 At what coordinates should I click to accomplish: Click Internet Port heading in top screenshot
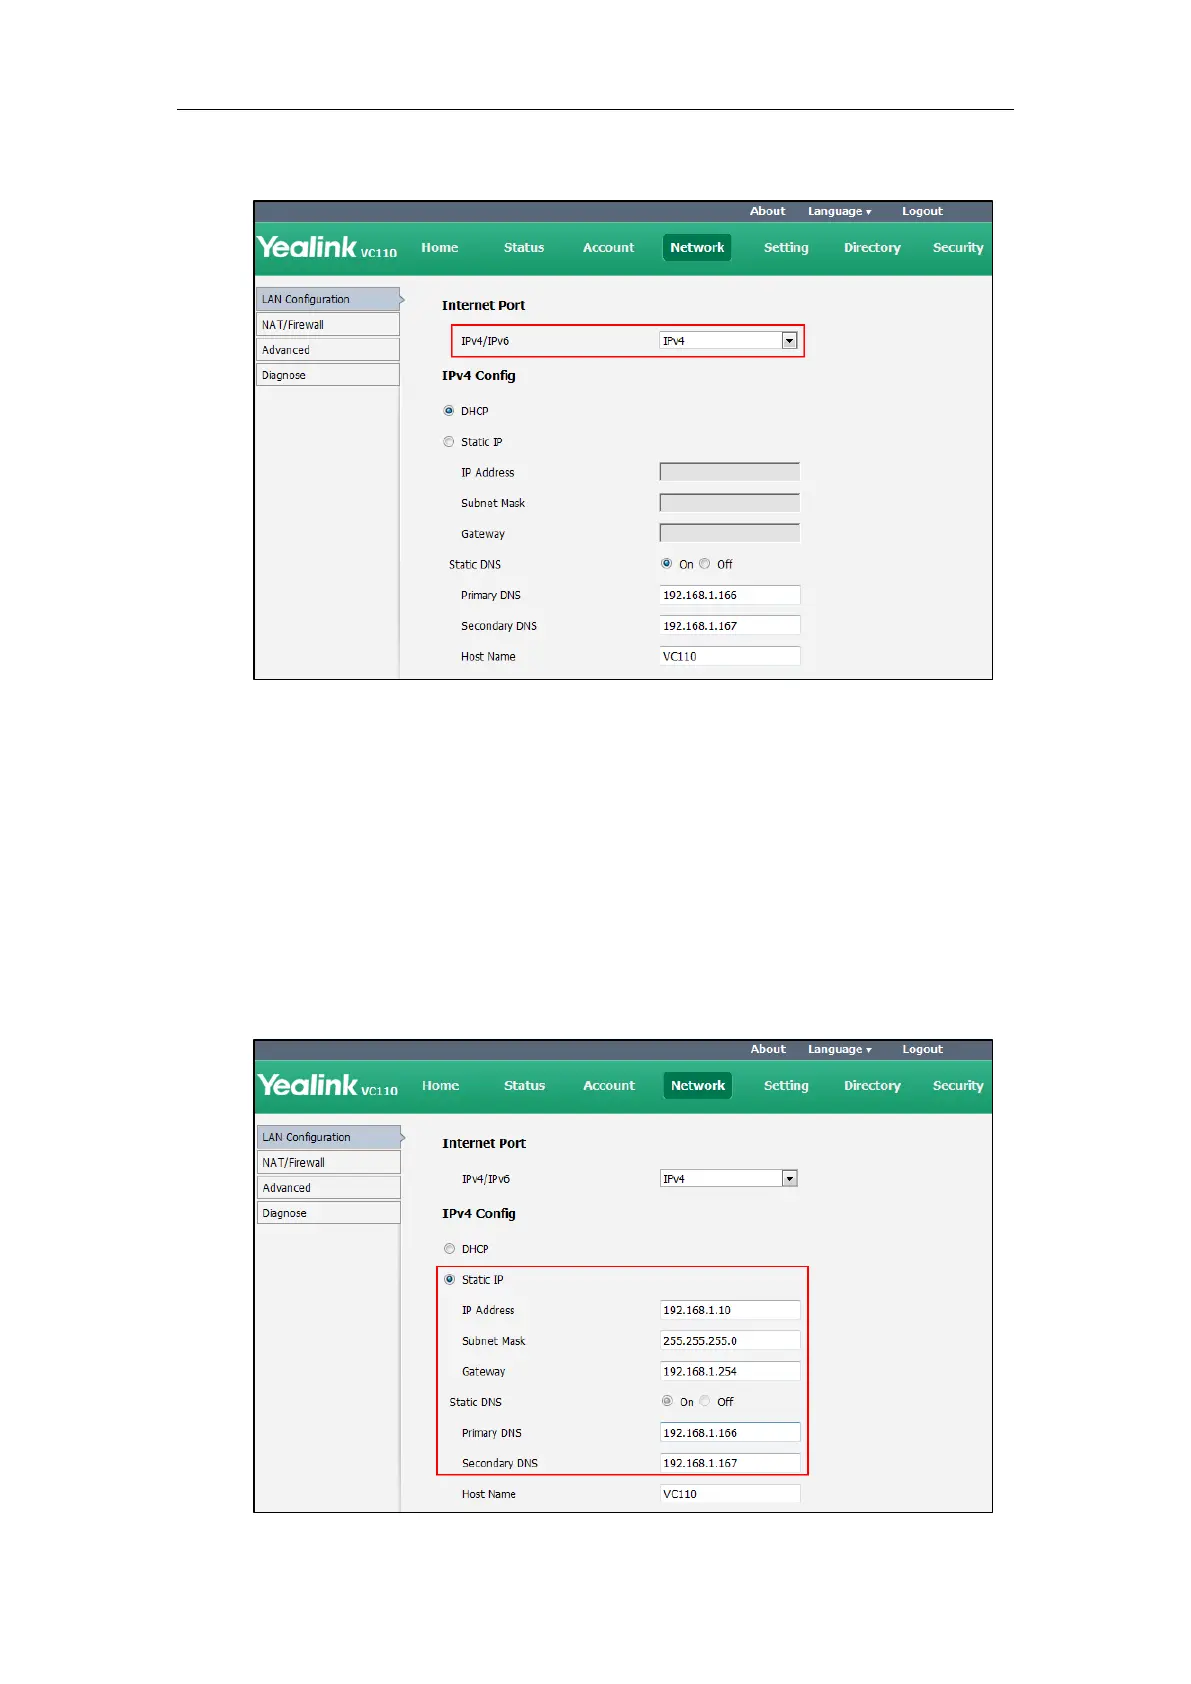coord(483,305)
